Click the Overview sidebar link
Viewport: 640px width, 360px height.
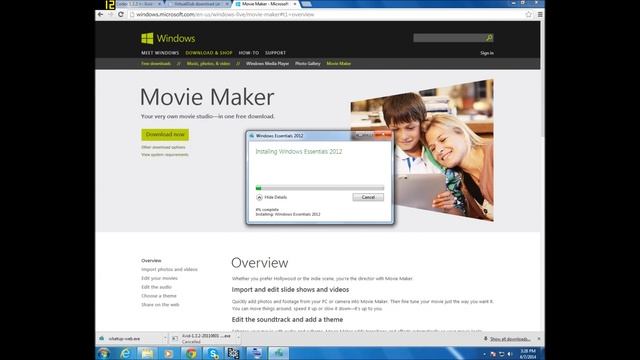[x=151, y=260]
